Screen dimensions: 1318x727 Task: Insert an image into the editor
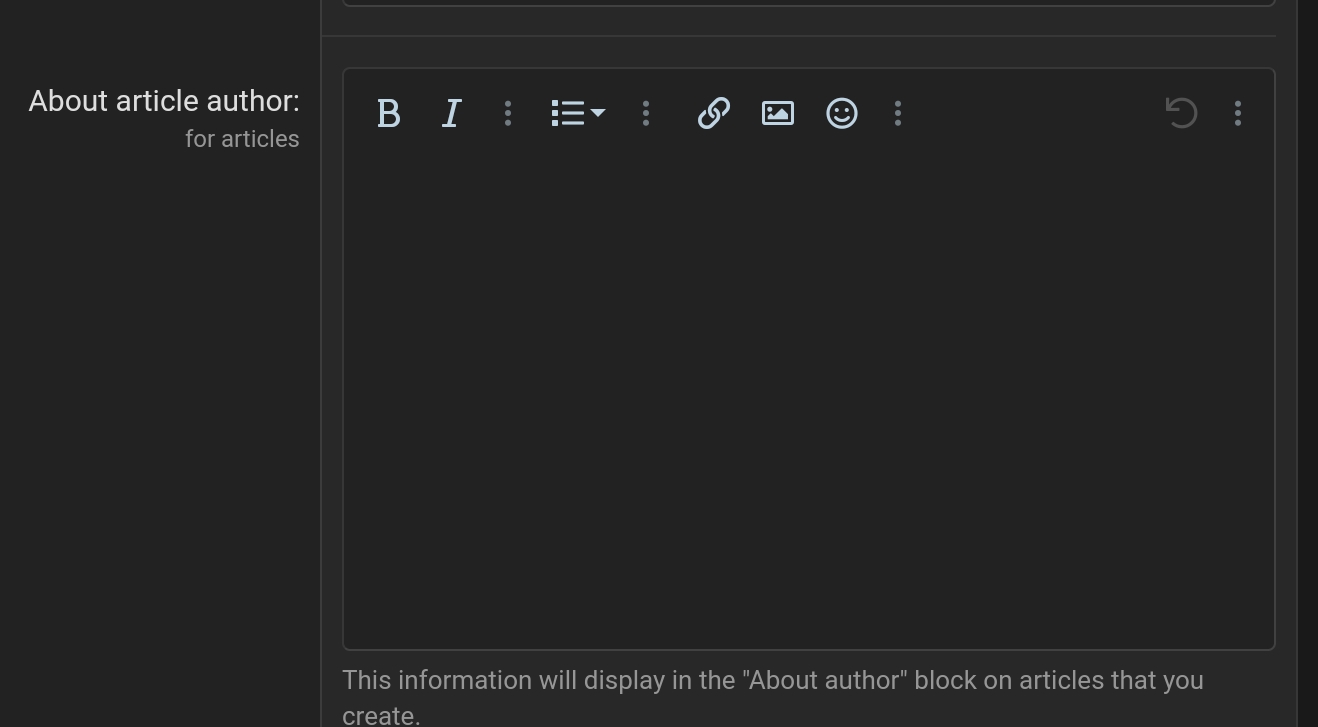778,113
